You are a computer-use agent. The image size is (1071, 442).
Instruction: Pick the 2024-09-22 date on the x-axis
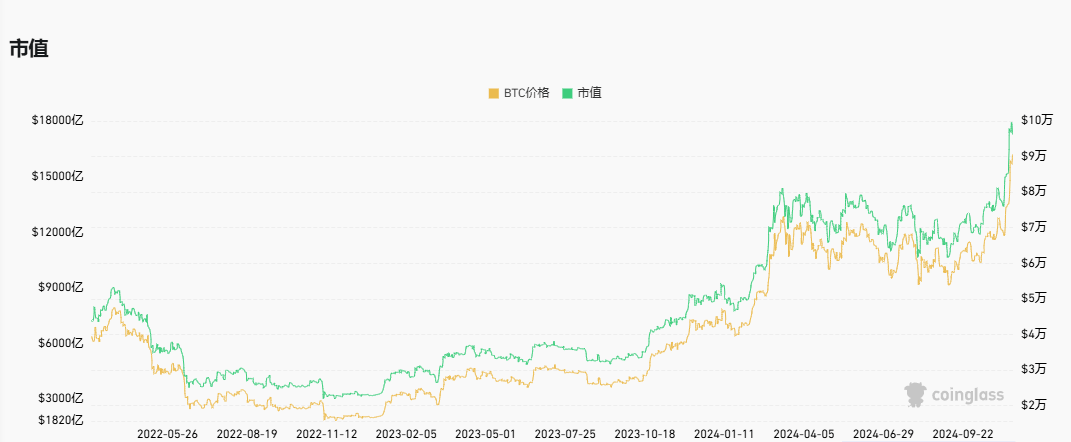[963, 434]
